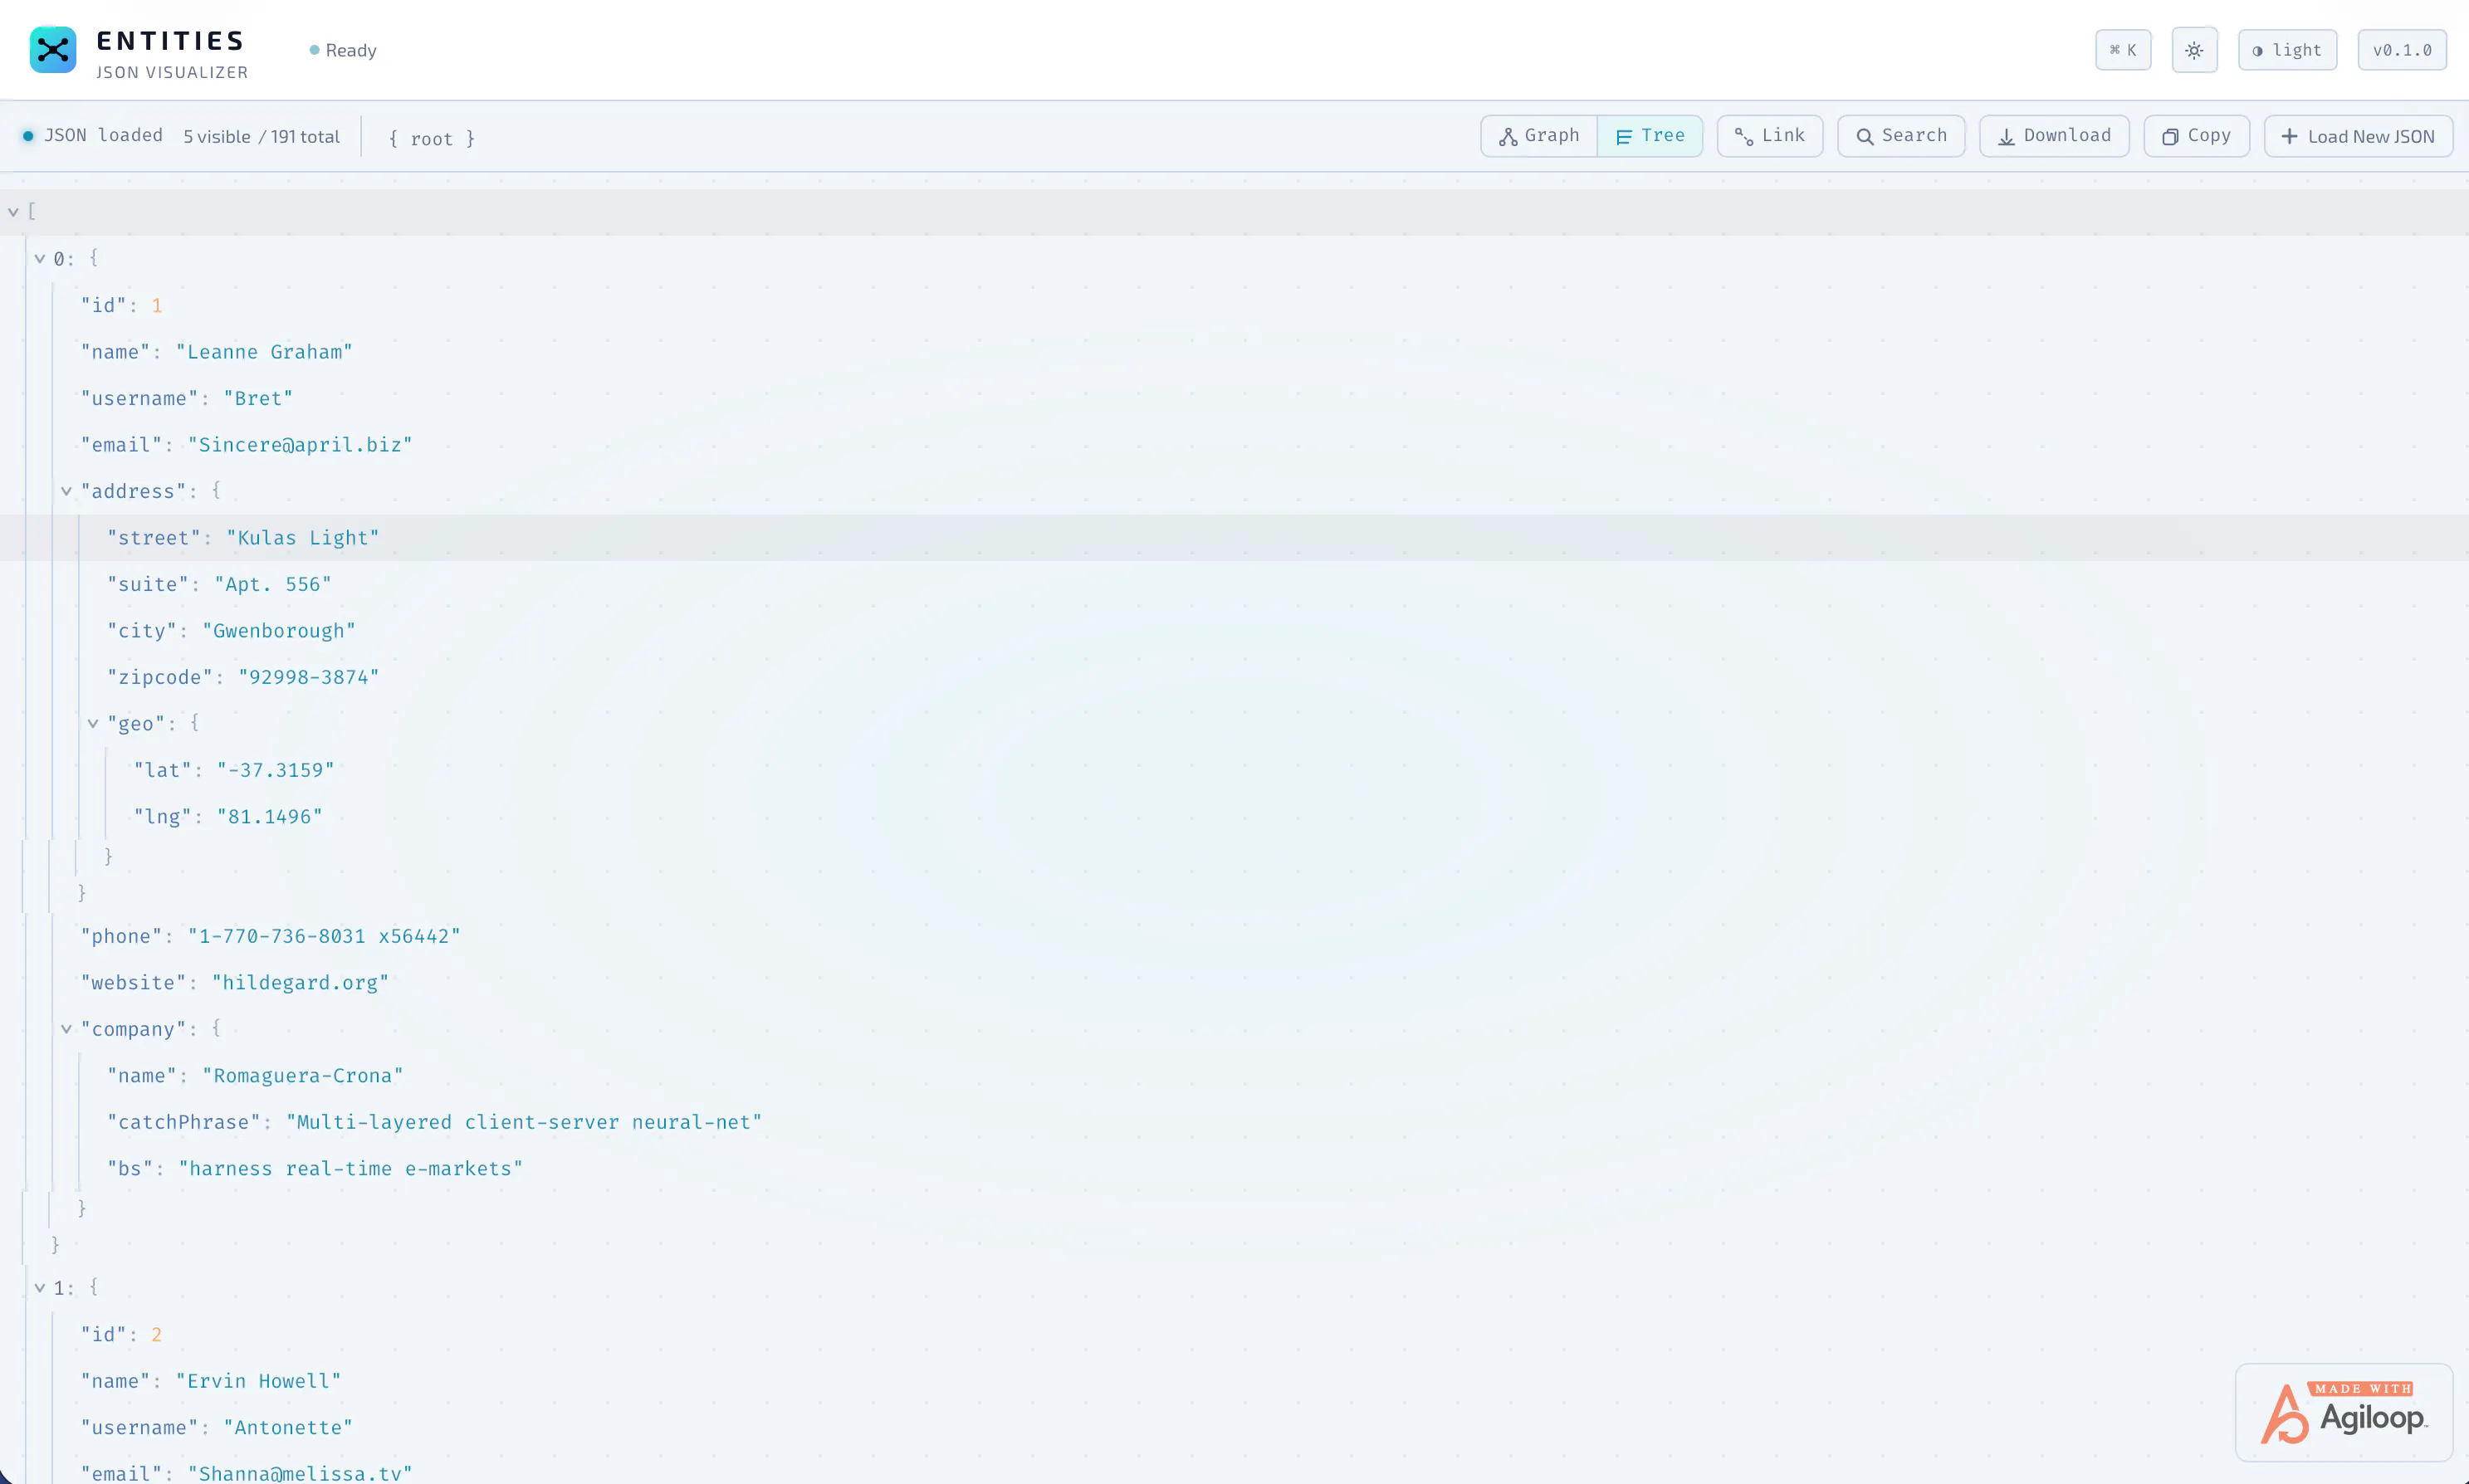Click the "Ready" status indicator

pyautogui.click(x=343, y=50)
